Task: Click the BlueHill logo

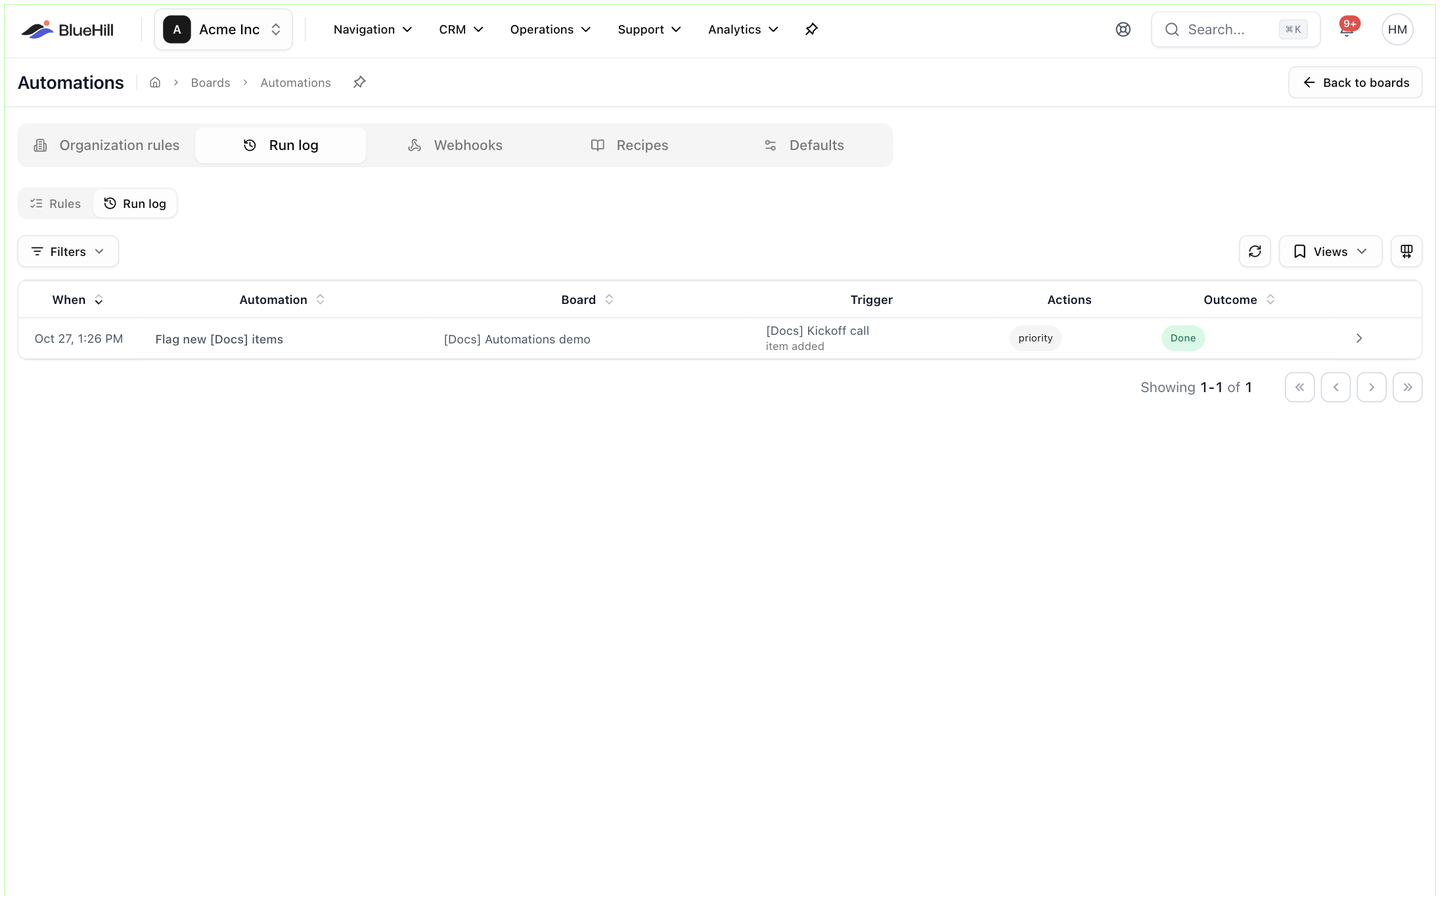Action: click(x=68, y=30)
